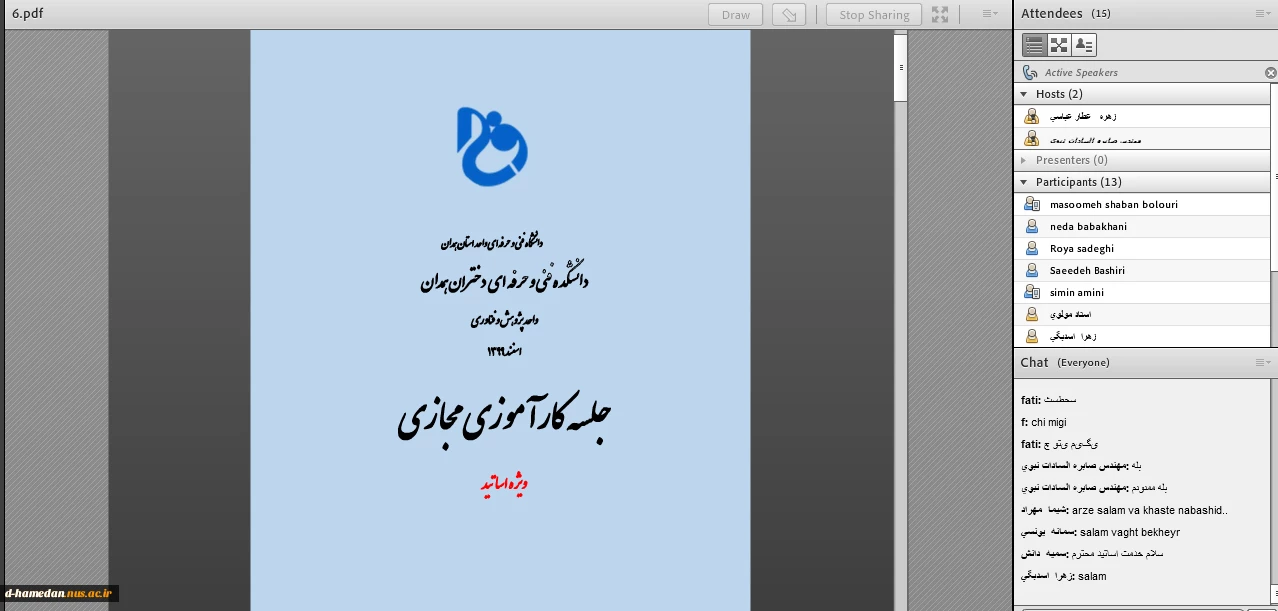This screenshot has height=611, width=1278.
Task: Select host زهره عطار عباسي
Action: click(x=1141, y=116)
